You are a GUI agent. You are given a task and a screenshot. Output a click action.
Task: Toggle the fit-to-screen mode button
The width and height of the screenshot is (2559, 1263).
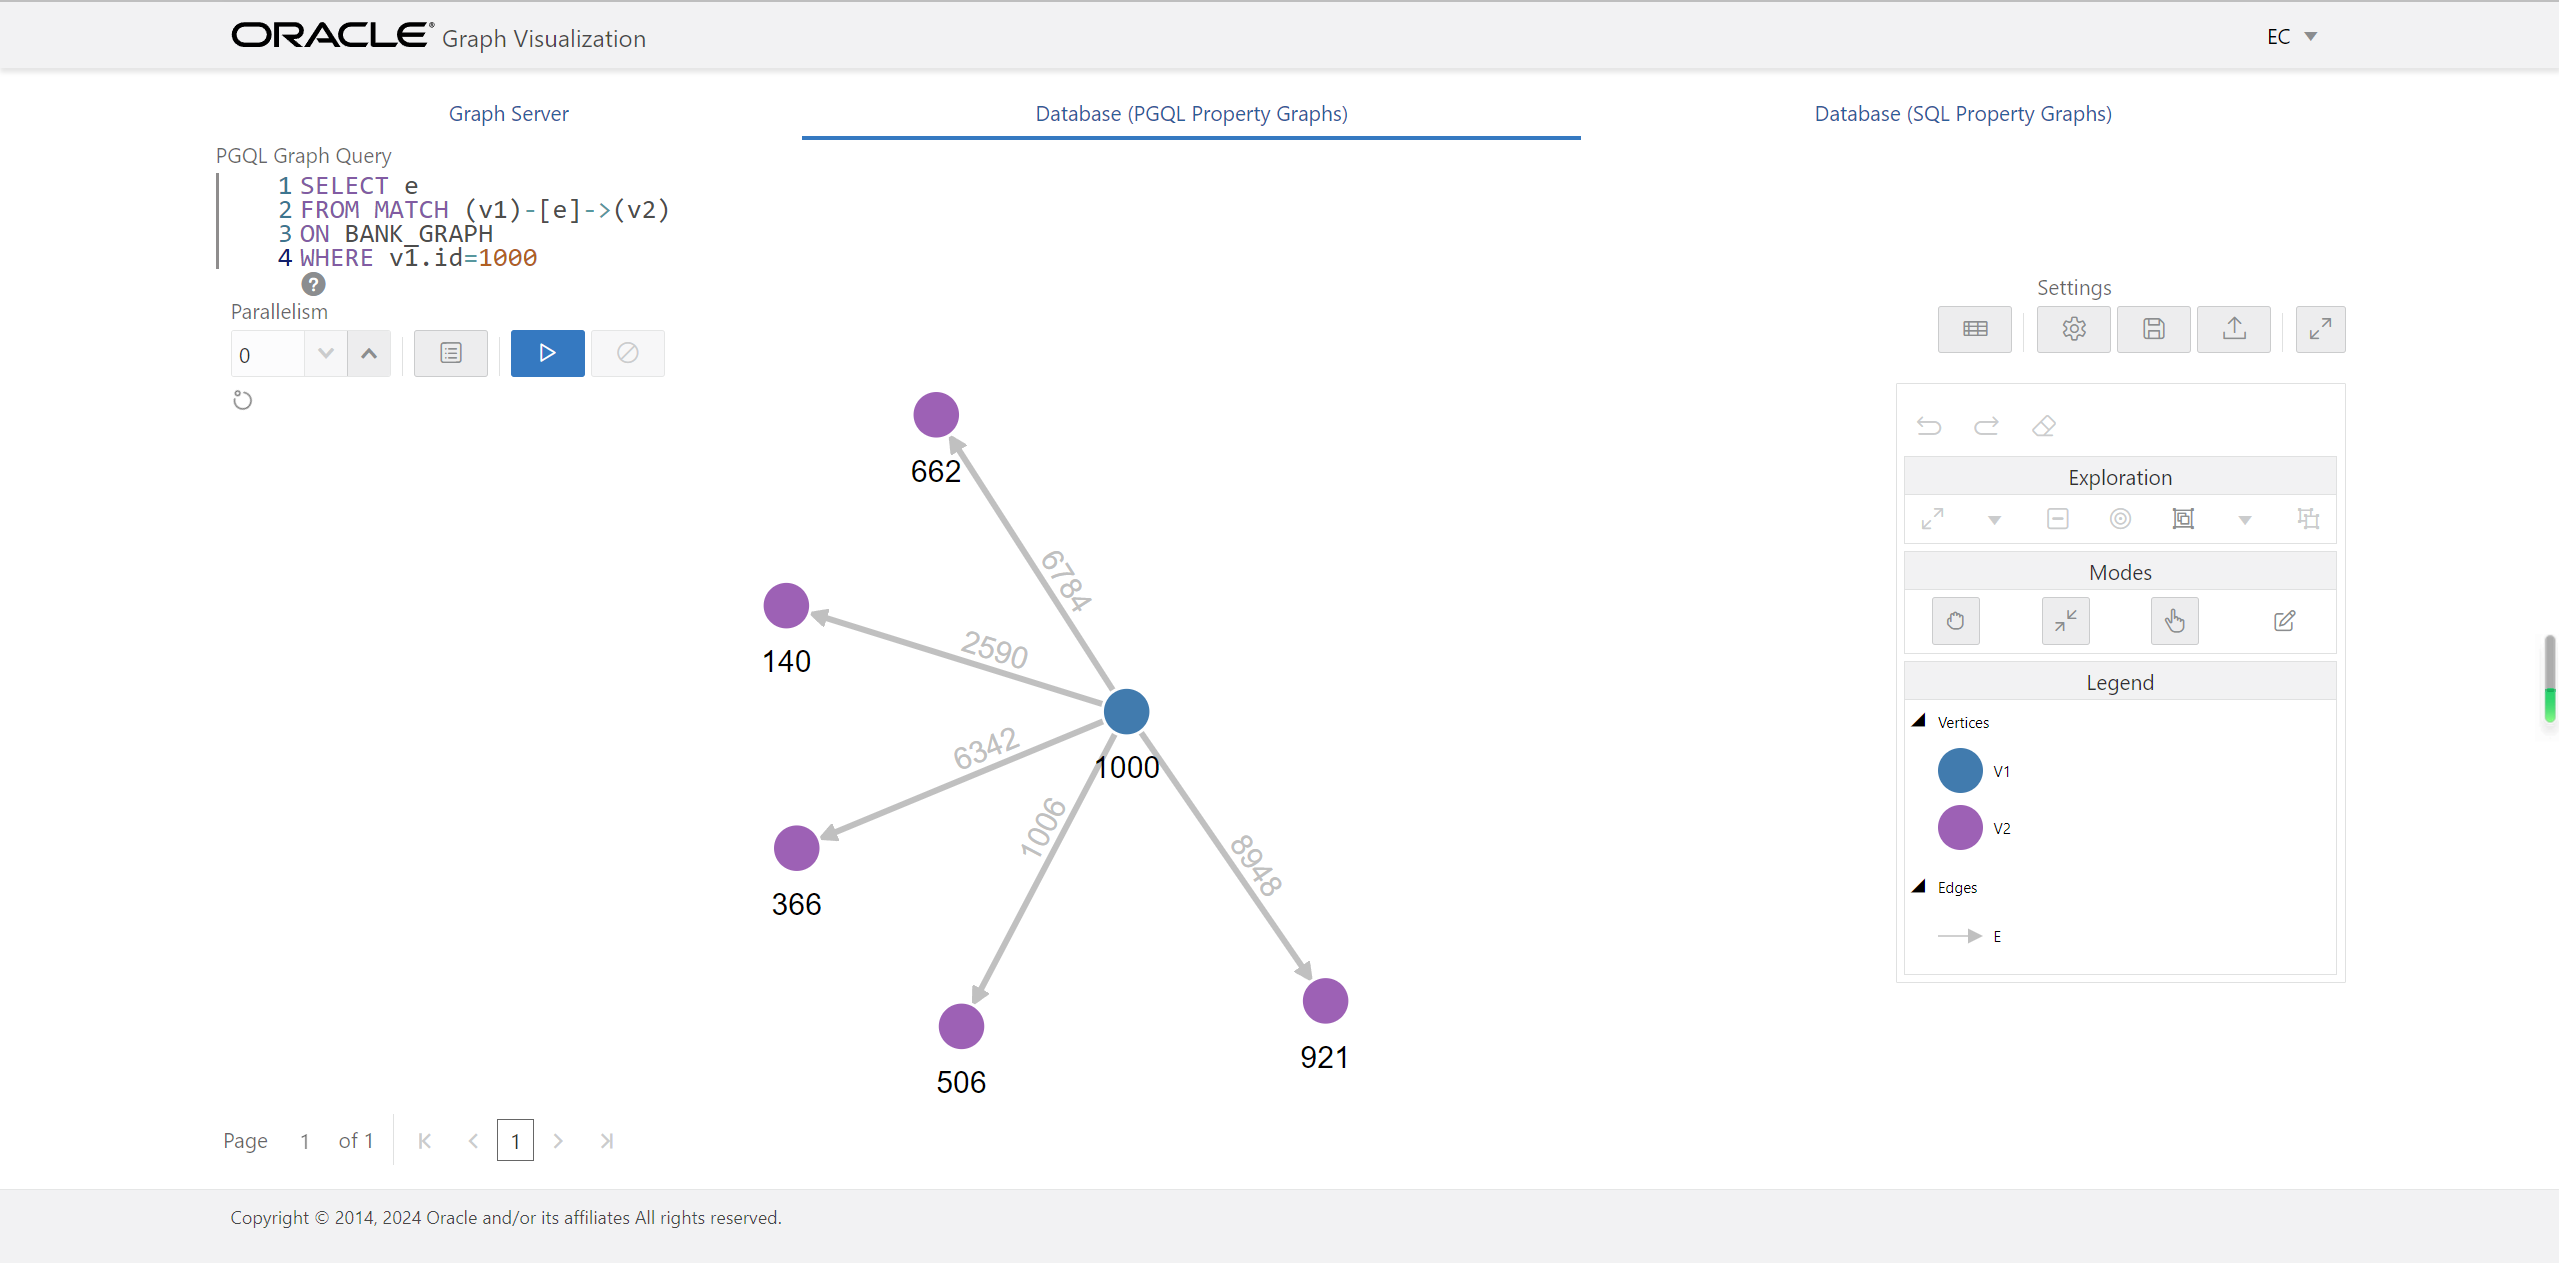pos(2065,621)
